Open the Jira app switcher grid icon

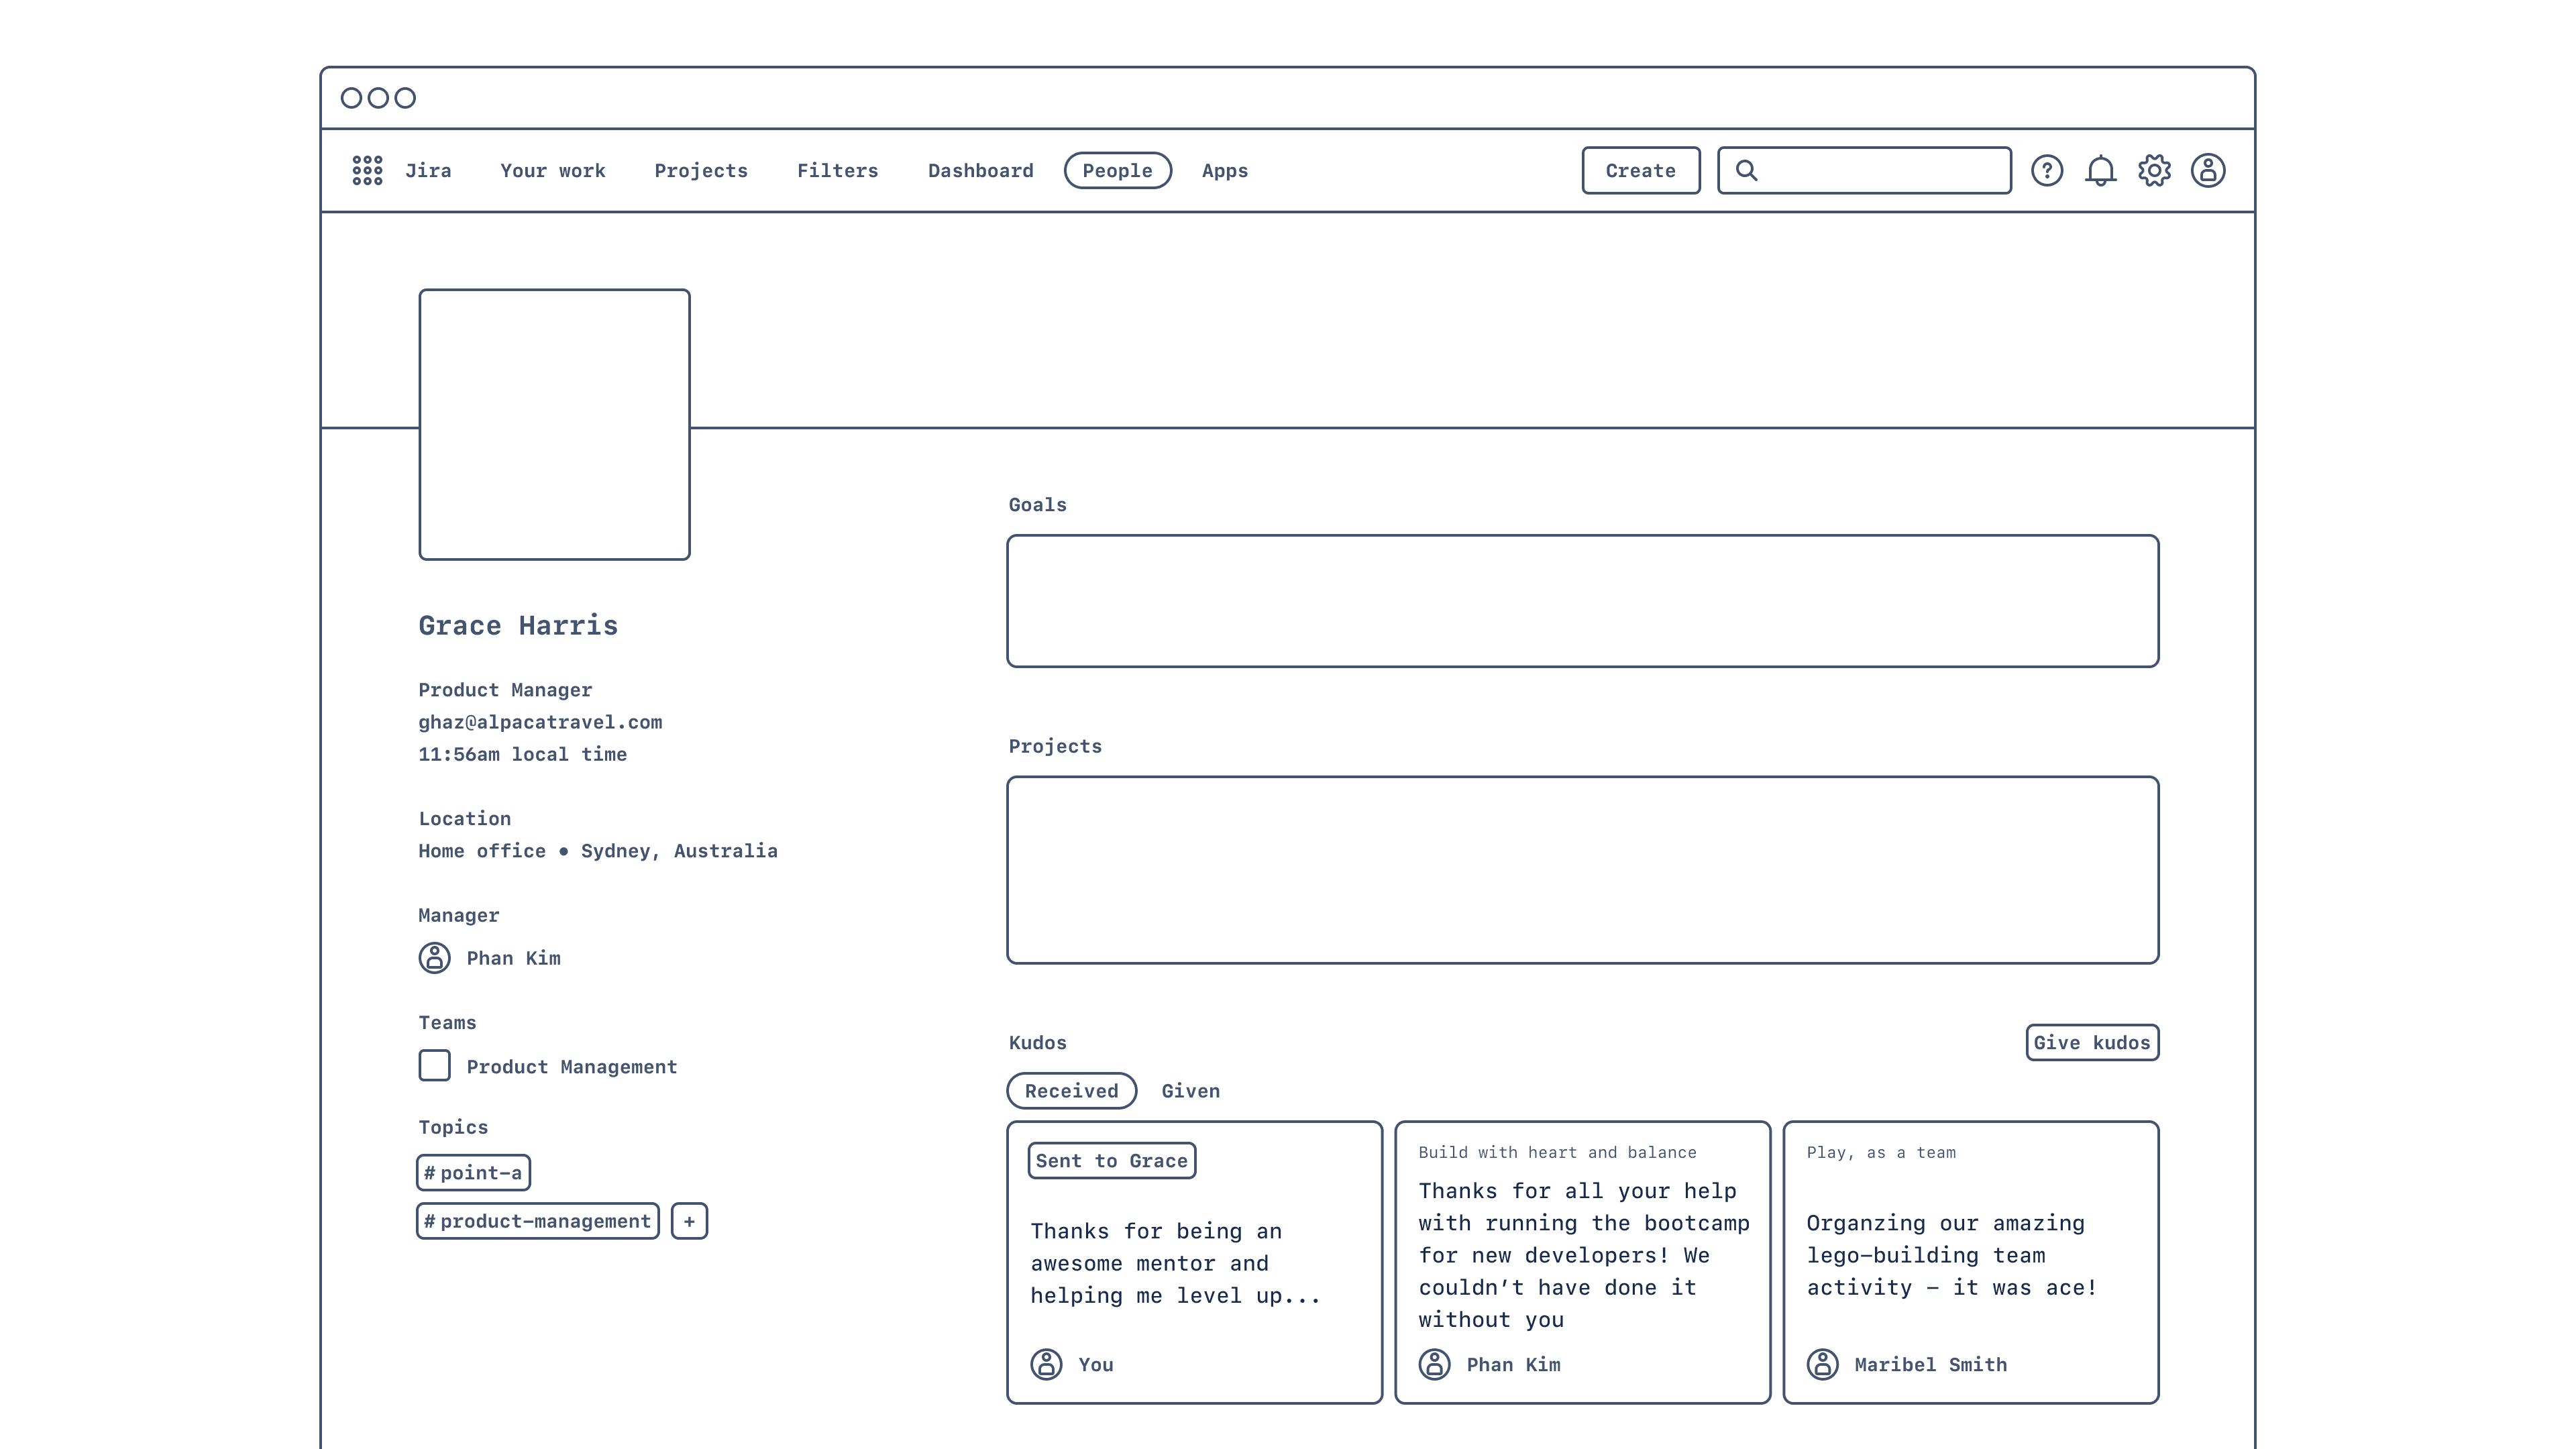pyautogui.click(x=367, y=170)
